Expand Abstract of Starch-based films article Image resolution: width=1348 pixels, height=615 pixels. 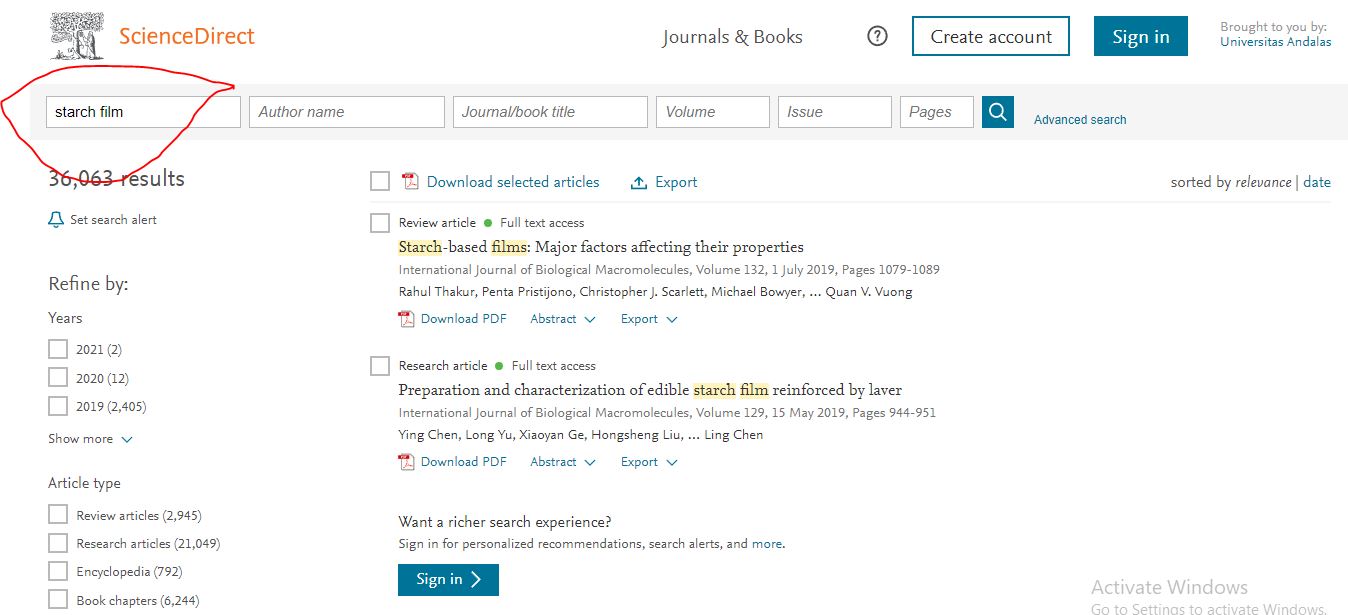(x=563, y=319)
